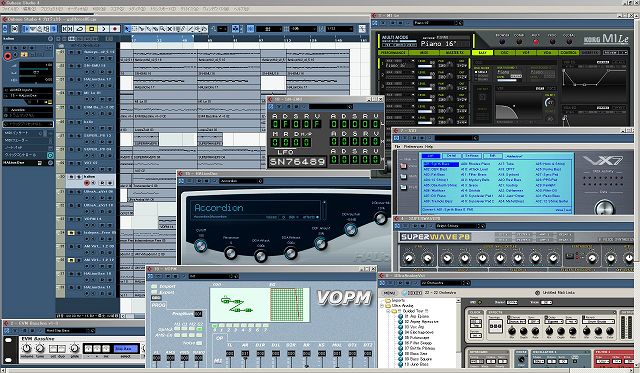Open the snap type dropdown in Cubase toolbar
The height and width of the screenshot is (373, 640).
tap(268, 29)
